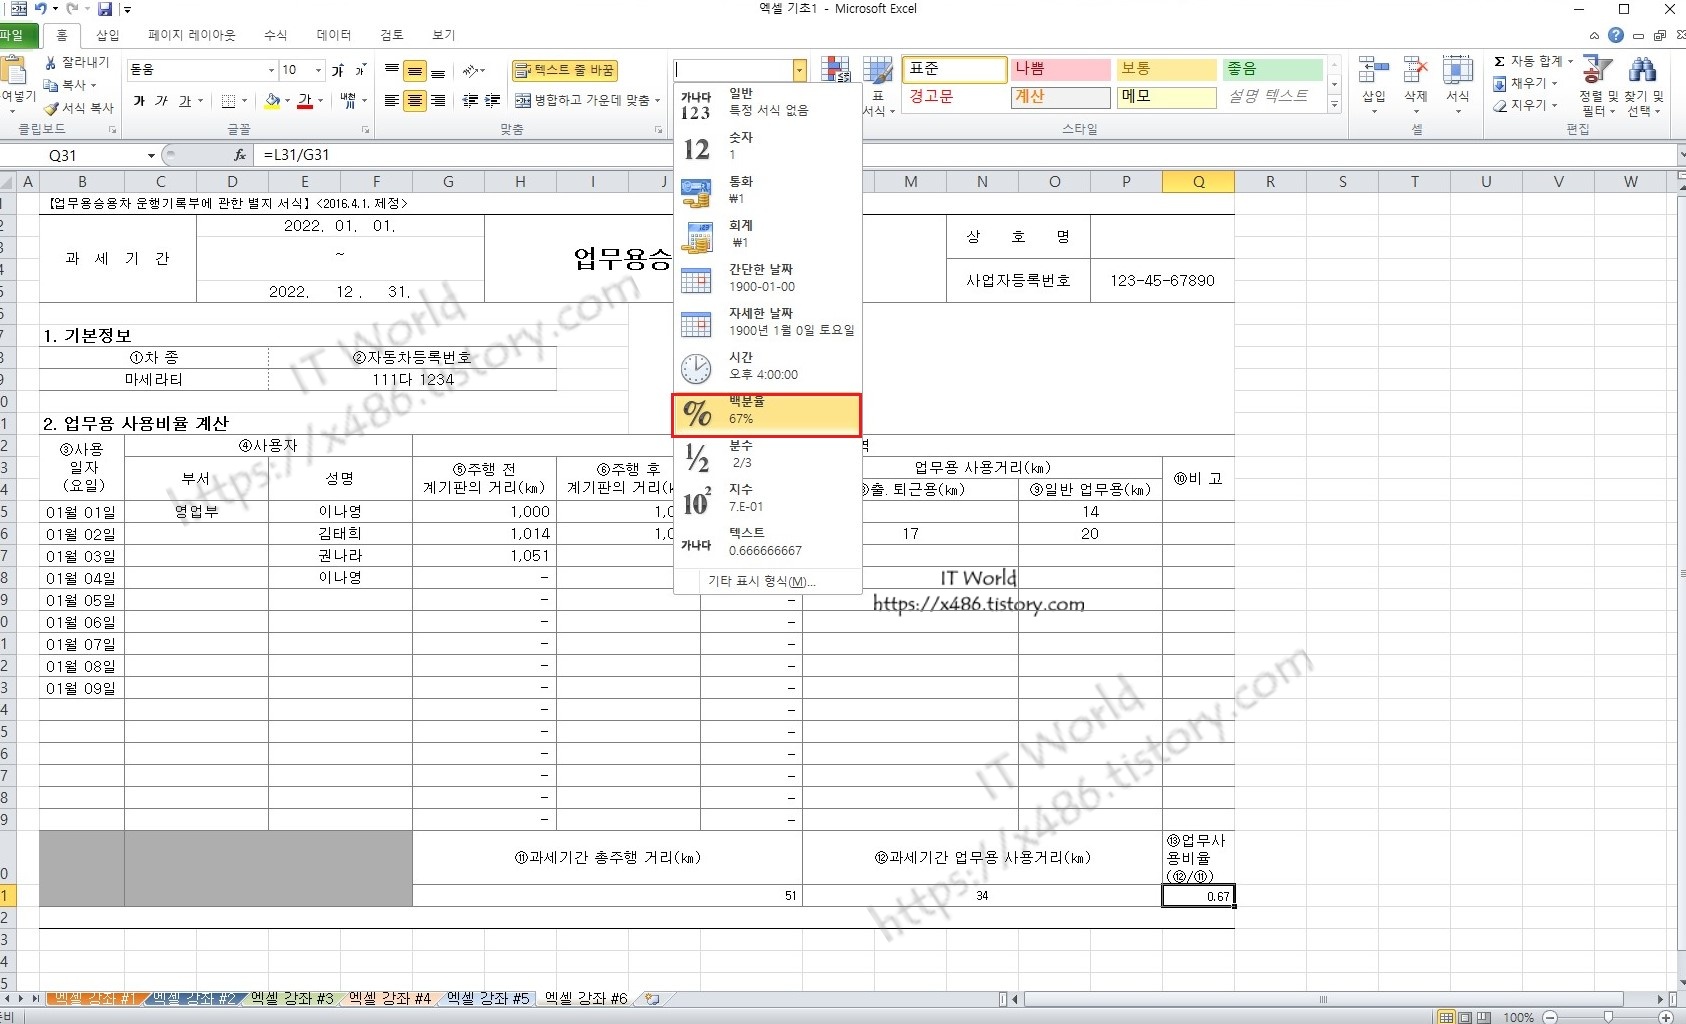Open Find & Select binoculars icon
Image resolution: width=1686 pixels, height=1024 pixels.
(x=1642, y=70)
